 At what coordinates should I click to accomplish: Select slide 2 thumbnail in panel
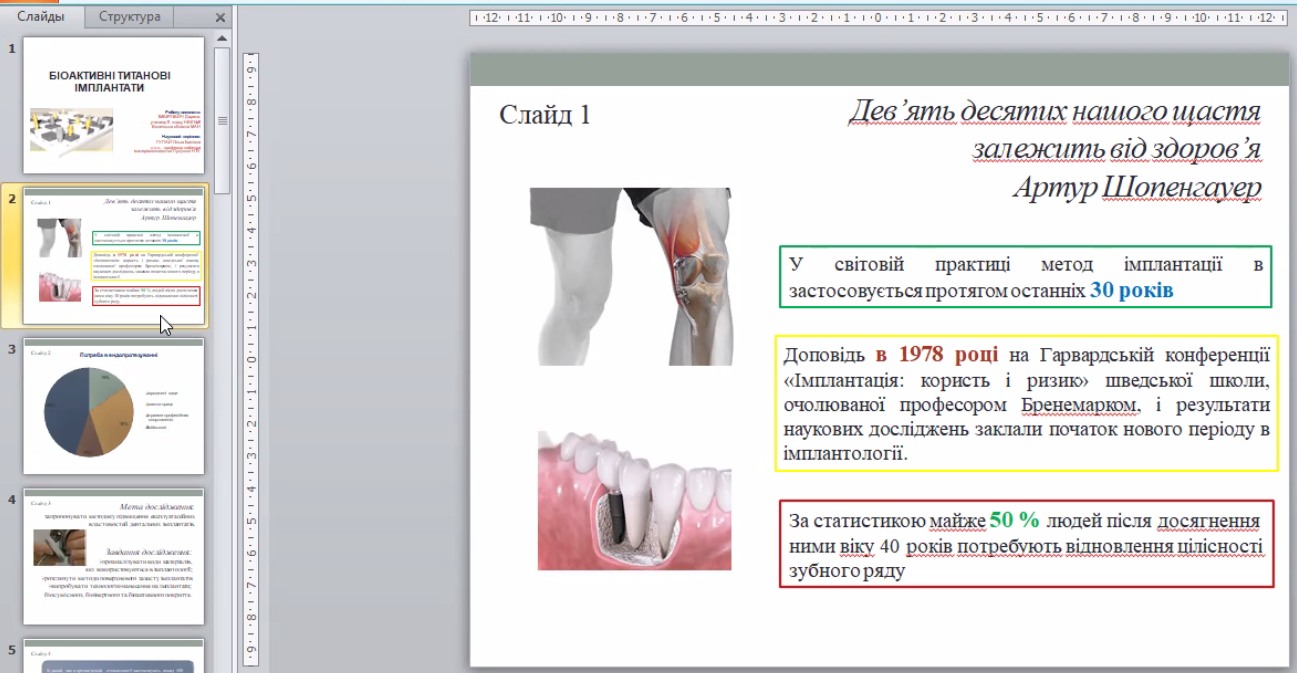point(114,255)
